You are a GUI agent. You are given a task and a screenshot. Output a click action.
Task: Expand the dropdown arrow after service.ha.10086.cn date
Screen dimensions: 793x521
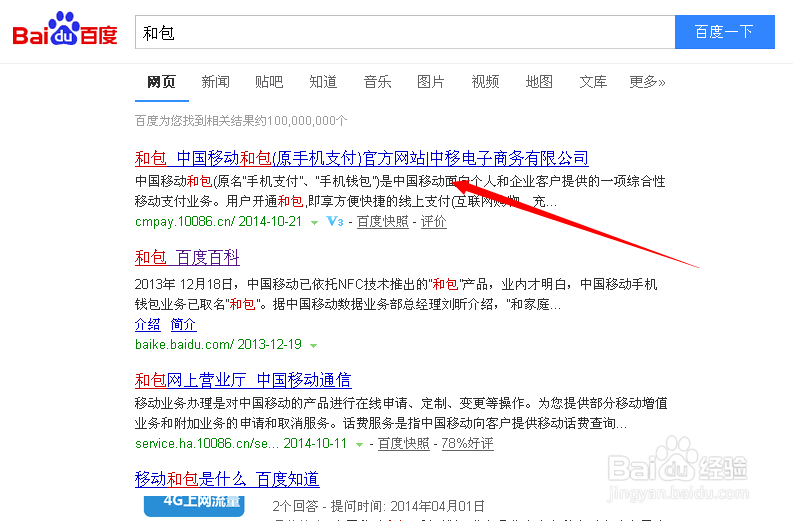(359, 445)
